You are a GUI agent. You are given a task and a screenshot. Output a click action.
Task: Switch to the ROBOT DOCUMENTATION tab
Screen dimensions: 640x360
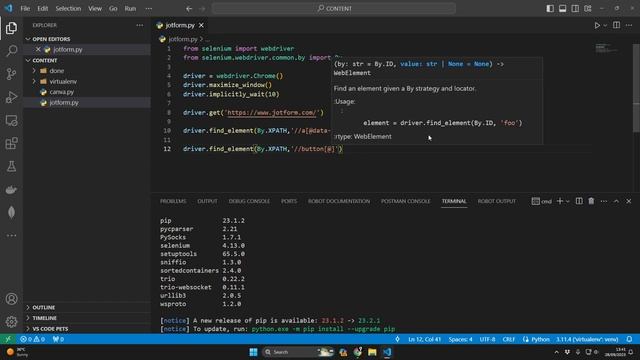pos(339,201)
